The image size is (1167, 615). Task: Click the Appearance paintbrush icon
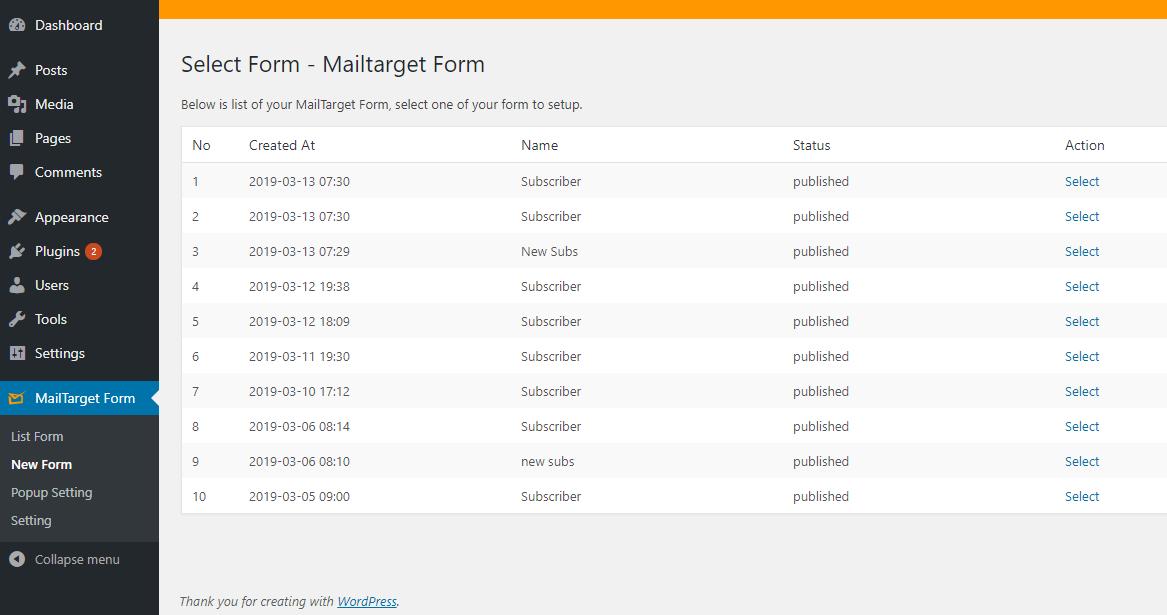click(x=17, y=217)
